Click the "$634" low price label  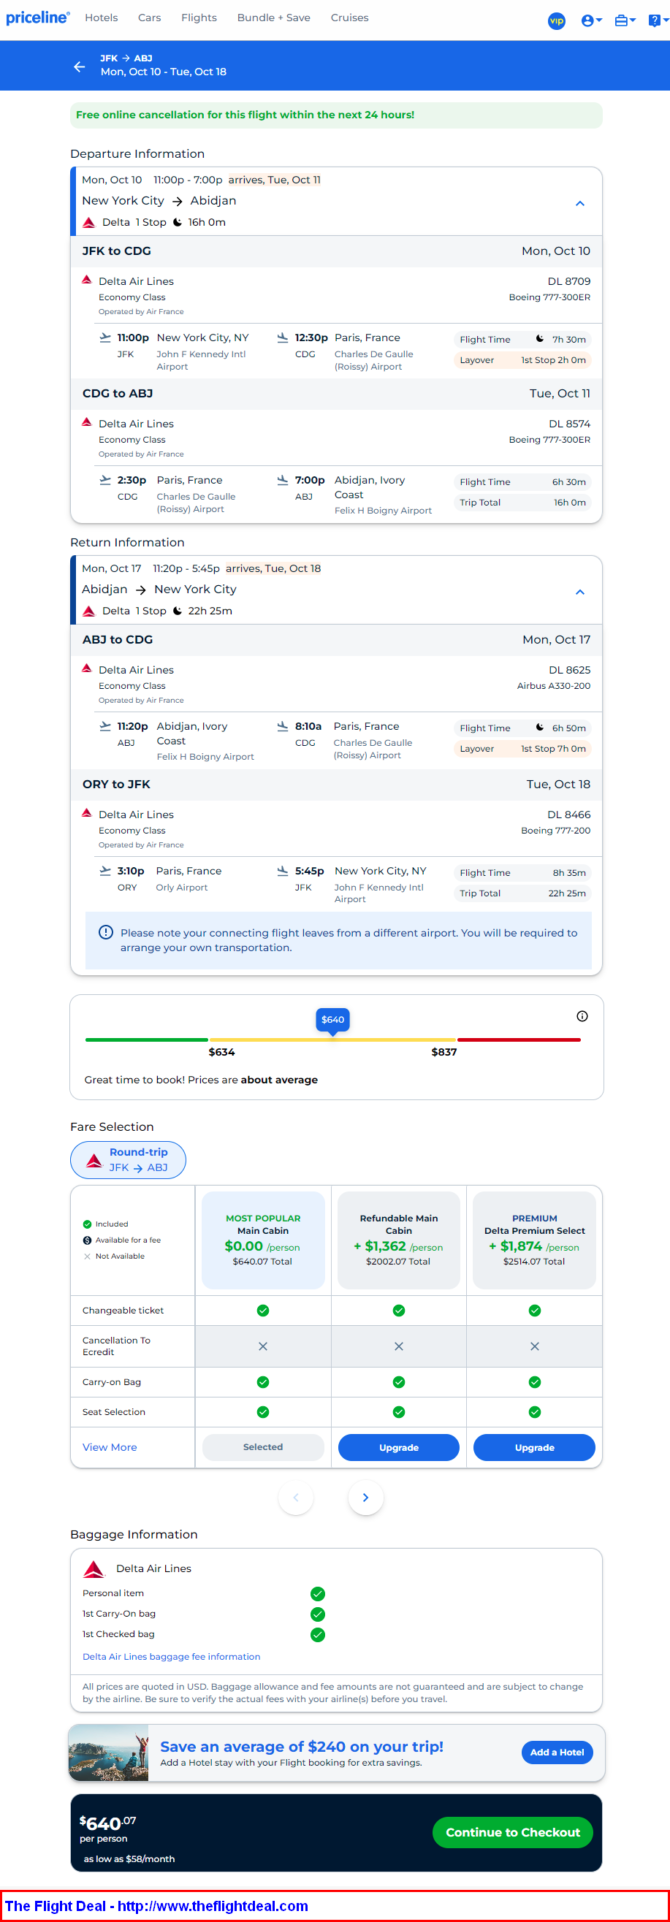click(x=222, y=1052)
